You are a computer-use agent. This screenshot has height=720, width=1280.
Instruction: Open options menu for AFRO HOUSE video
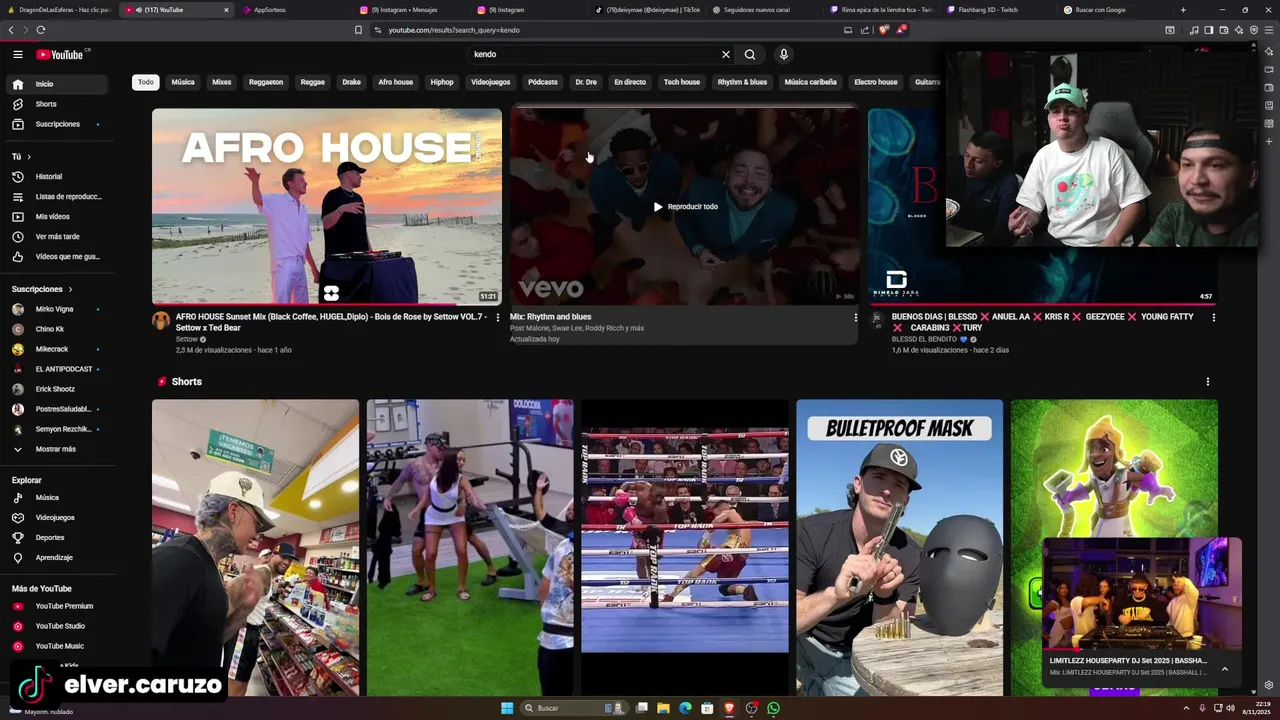(497, 317)
